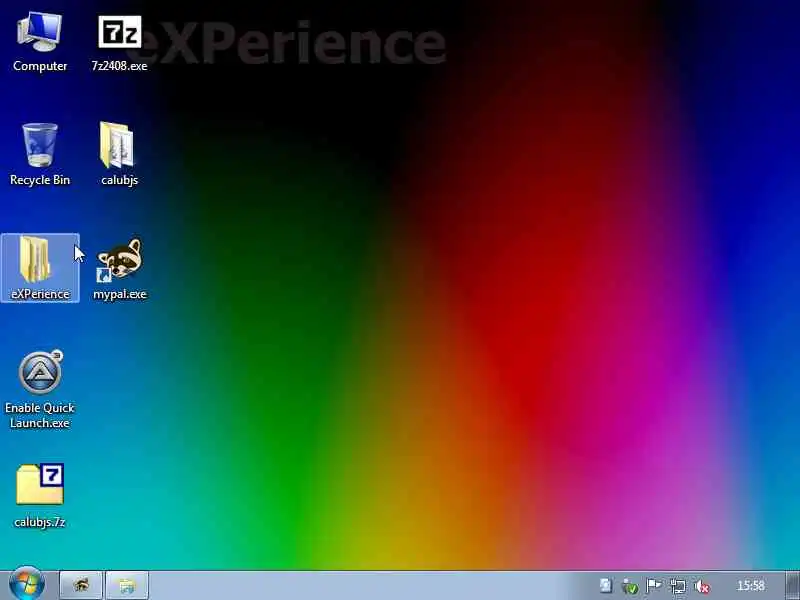
Task: Click the 'Computer' icon label text
Action: pos(40,66)
